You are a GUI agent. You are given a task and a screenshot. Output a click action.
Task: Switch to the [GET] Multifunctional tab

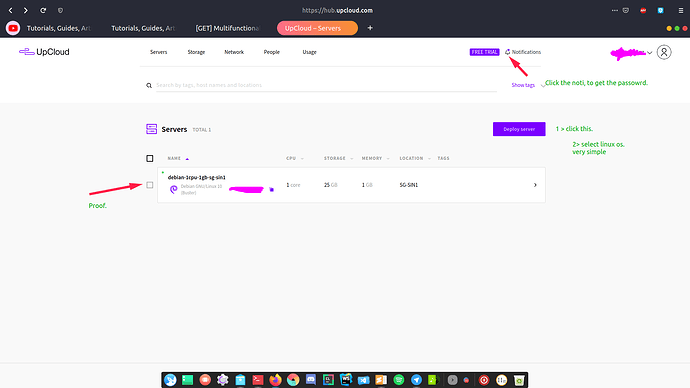(227, 28)
